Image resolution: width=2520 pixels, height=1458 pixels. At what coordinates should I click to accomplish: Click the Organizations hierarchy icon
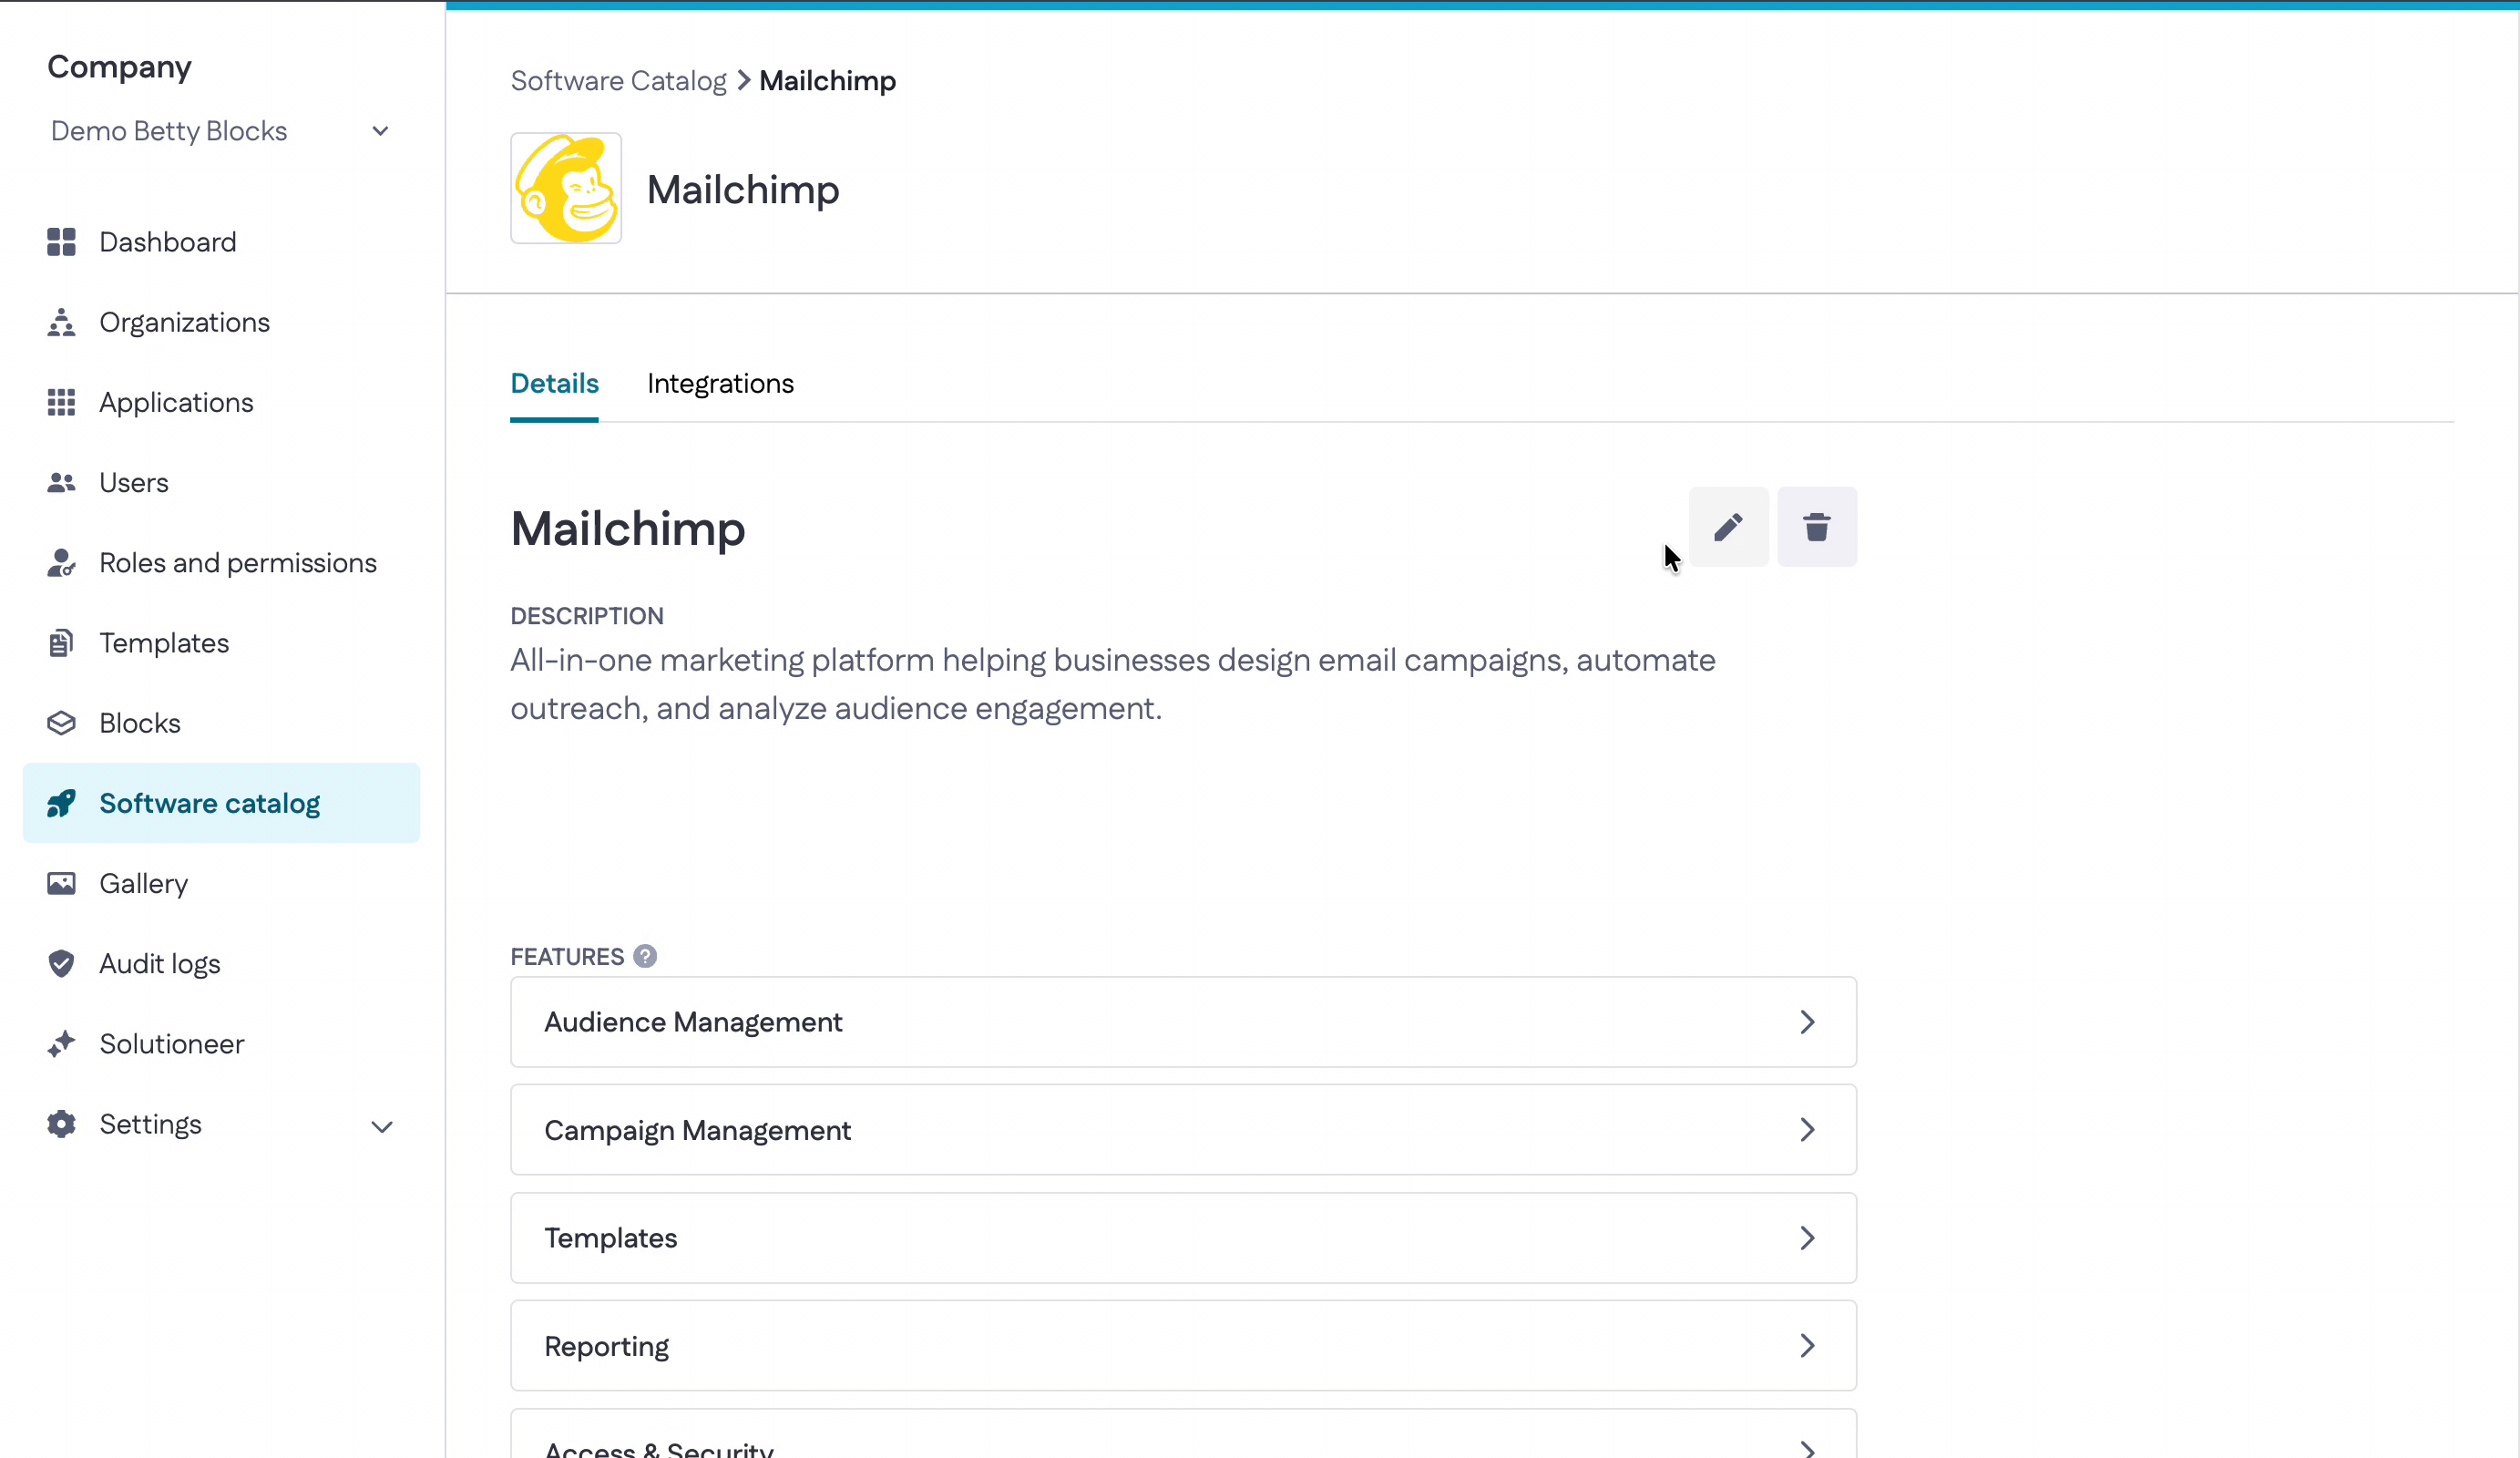pos(61,322)
